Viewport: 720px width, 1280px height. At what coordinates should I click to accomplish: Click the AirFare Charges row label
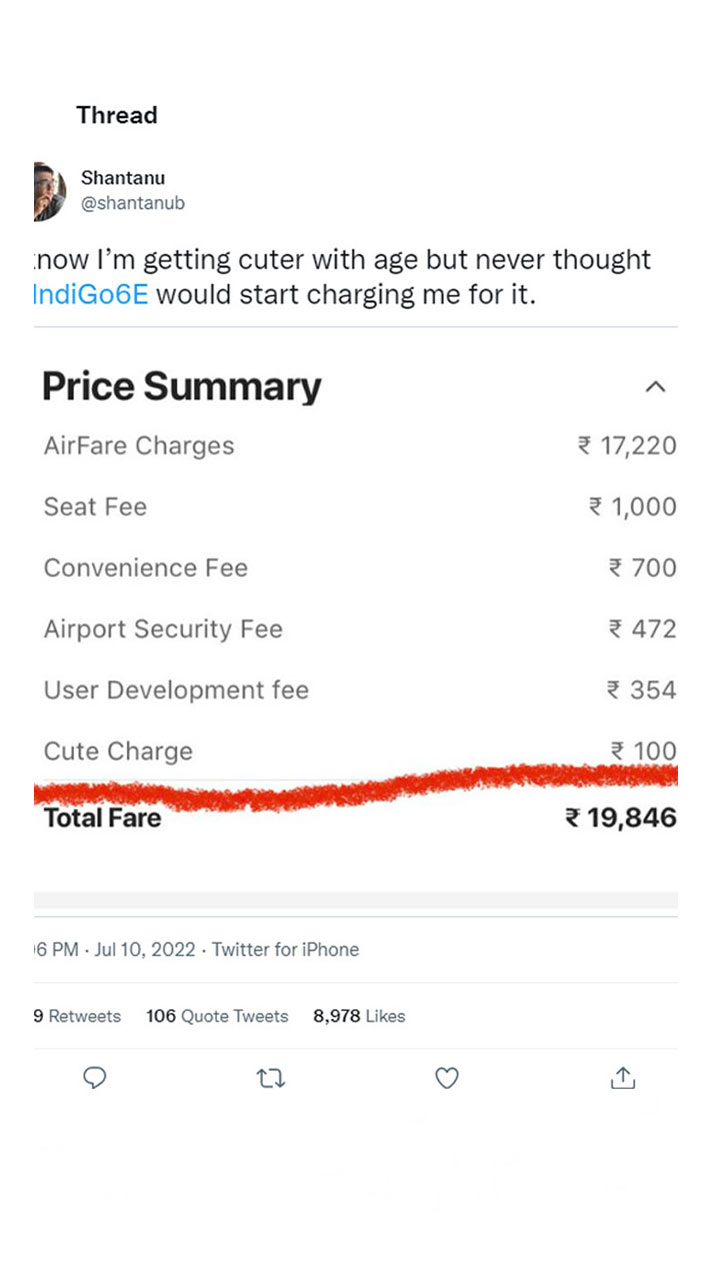[139, 446]
